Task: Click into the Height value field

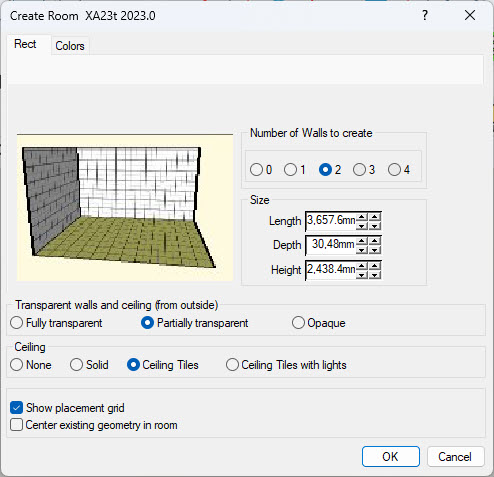Action: pyautogui.click(x=331, y=270)
